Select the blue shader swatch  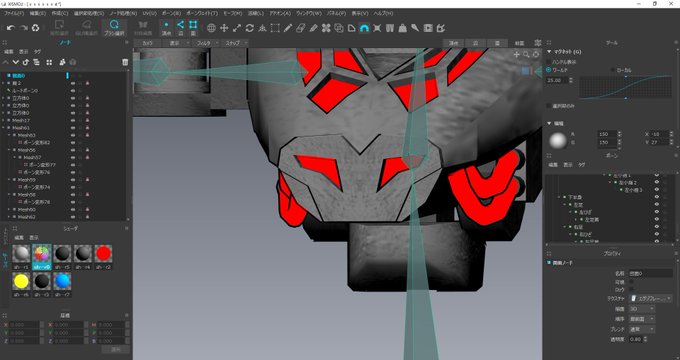coord(62,281)
